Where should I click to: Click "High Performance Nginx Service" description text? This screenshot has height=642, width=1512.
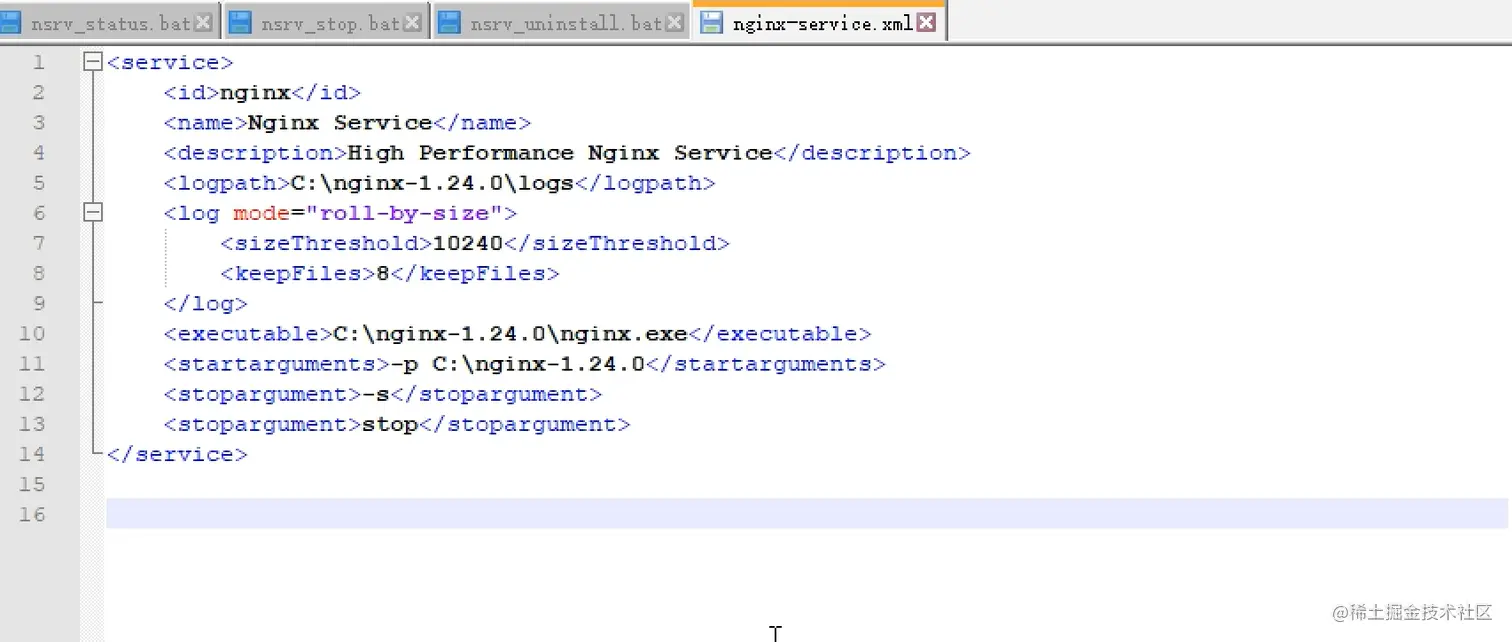coord(560,153)
